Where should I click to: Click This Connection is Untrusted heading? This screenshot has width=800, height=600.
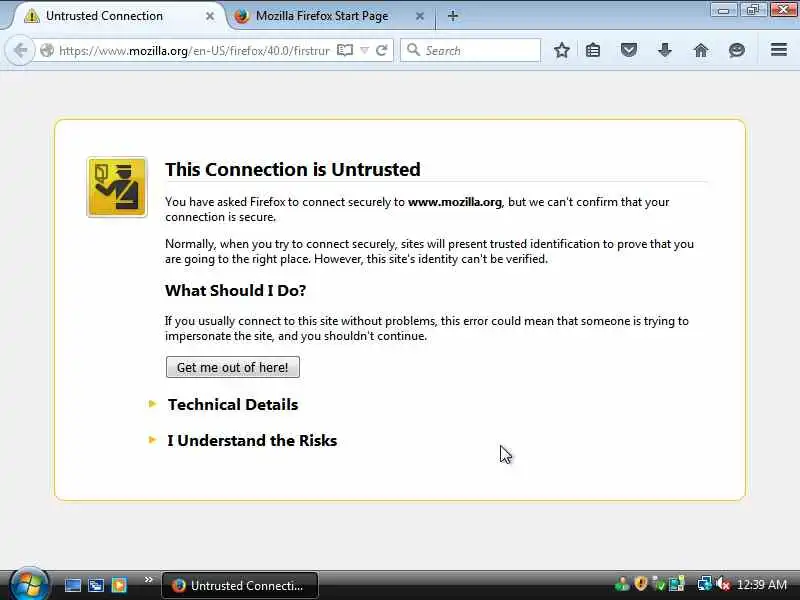pos(293,169)
